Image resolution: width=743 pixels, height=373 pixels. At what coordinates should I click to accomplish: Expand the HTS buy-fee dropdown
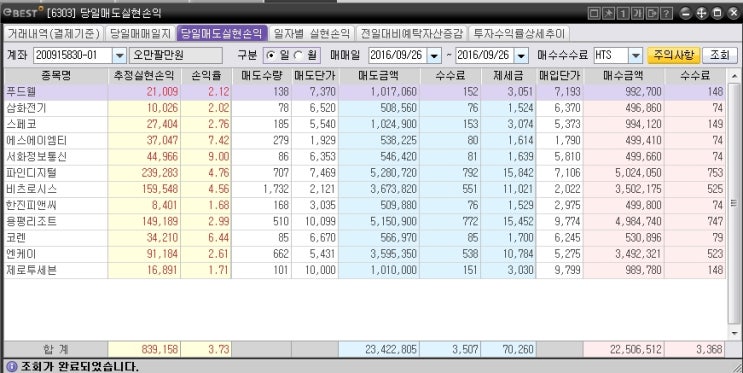(635, 55)
